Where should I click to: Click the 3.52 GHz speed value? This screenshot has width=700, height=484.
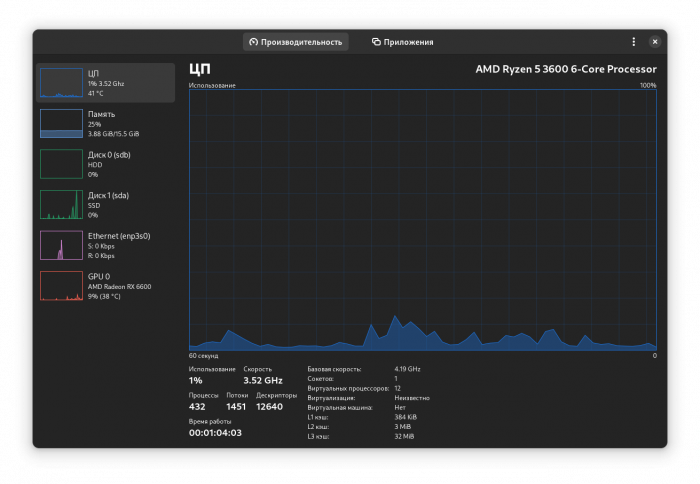[x=262, y=380]
